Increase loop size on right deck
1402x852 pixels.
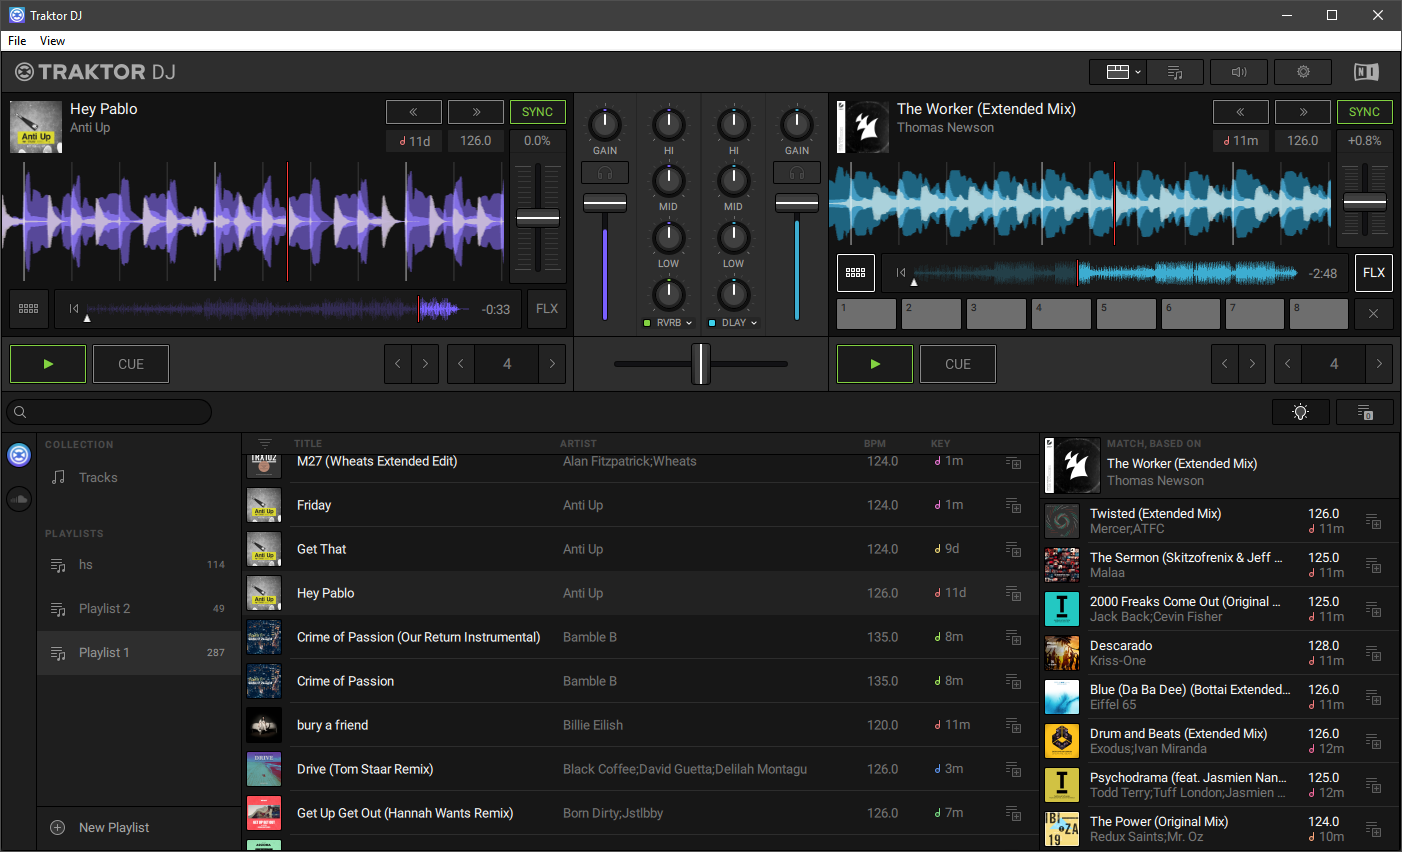(1379, 364)
